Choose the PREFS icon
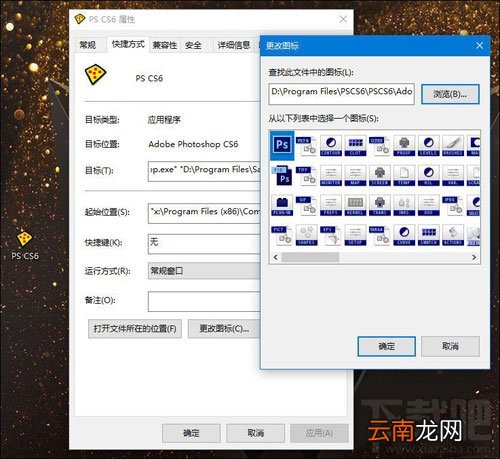Screen dimensions: 500x459 coord(331,205)
